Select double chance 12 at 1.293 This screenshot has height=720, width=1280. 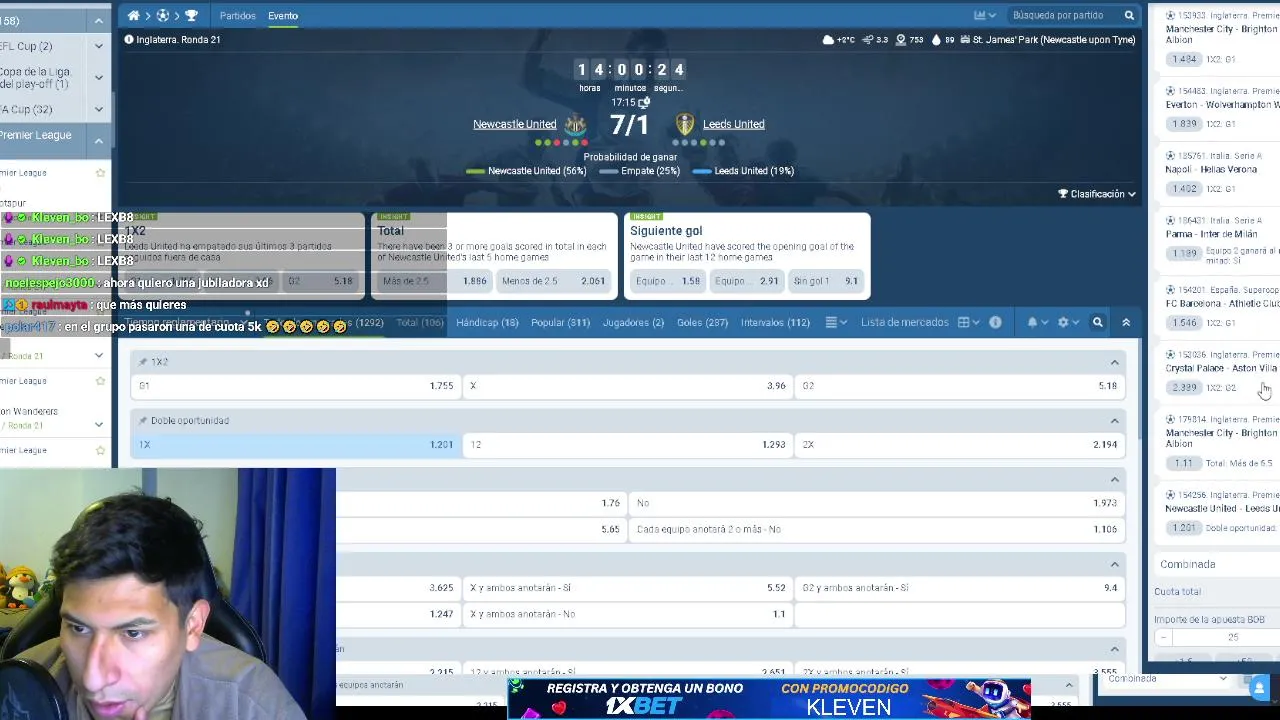pos(628,445)
